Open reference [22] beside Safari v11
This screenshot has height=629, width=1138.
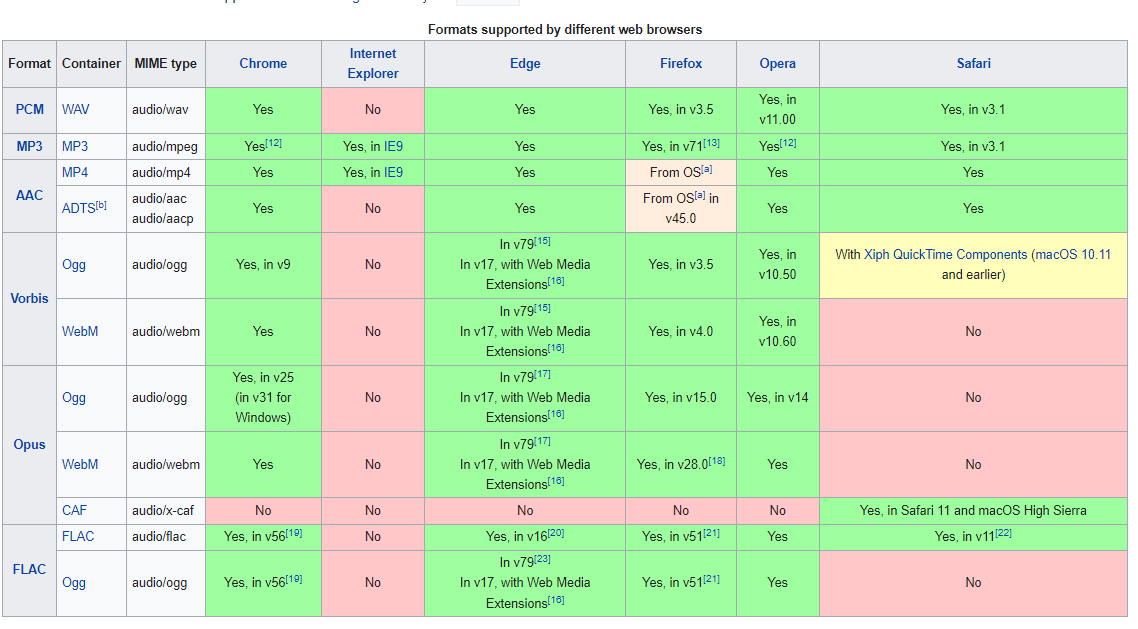point(1003,533)
